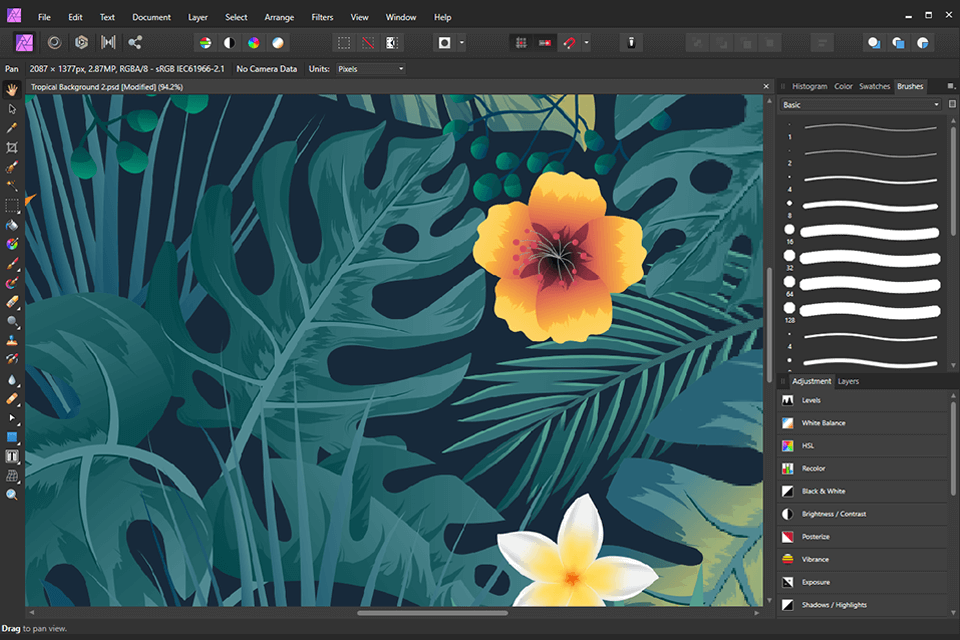
Task: Toggle Move By Whole Pixels
Action: pyautogui.click(x=545, y=43)
